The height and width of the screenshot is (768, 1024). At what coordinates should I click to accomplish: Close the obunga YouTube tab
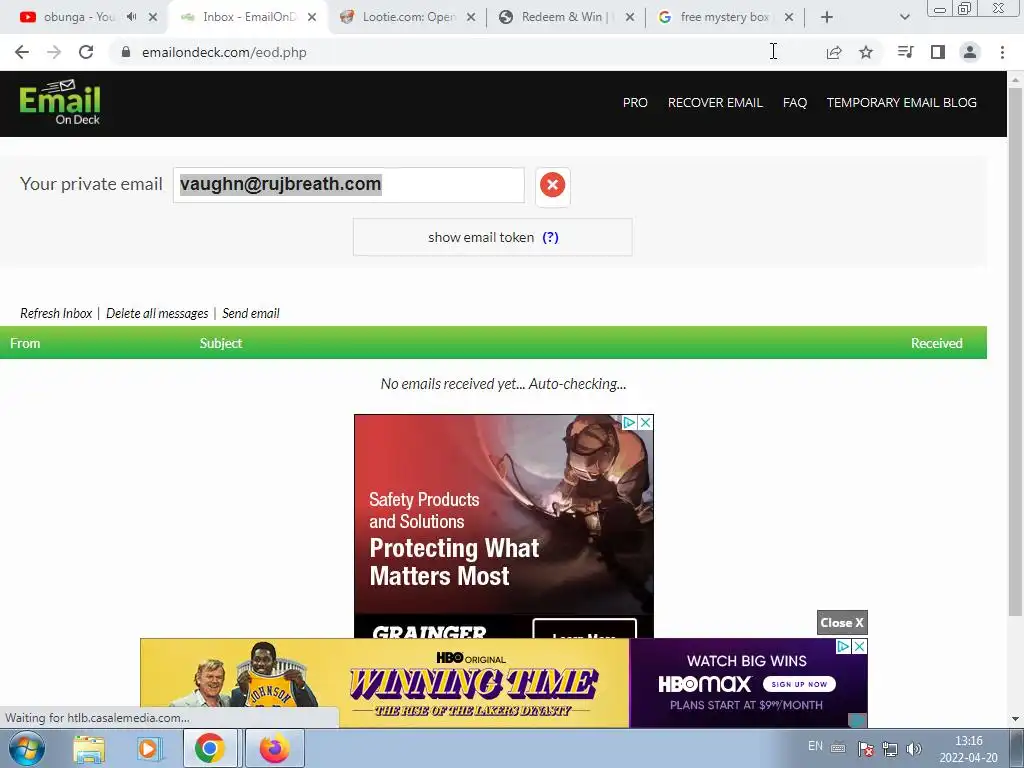(153, 17)
